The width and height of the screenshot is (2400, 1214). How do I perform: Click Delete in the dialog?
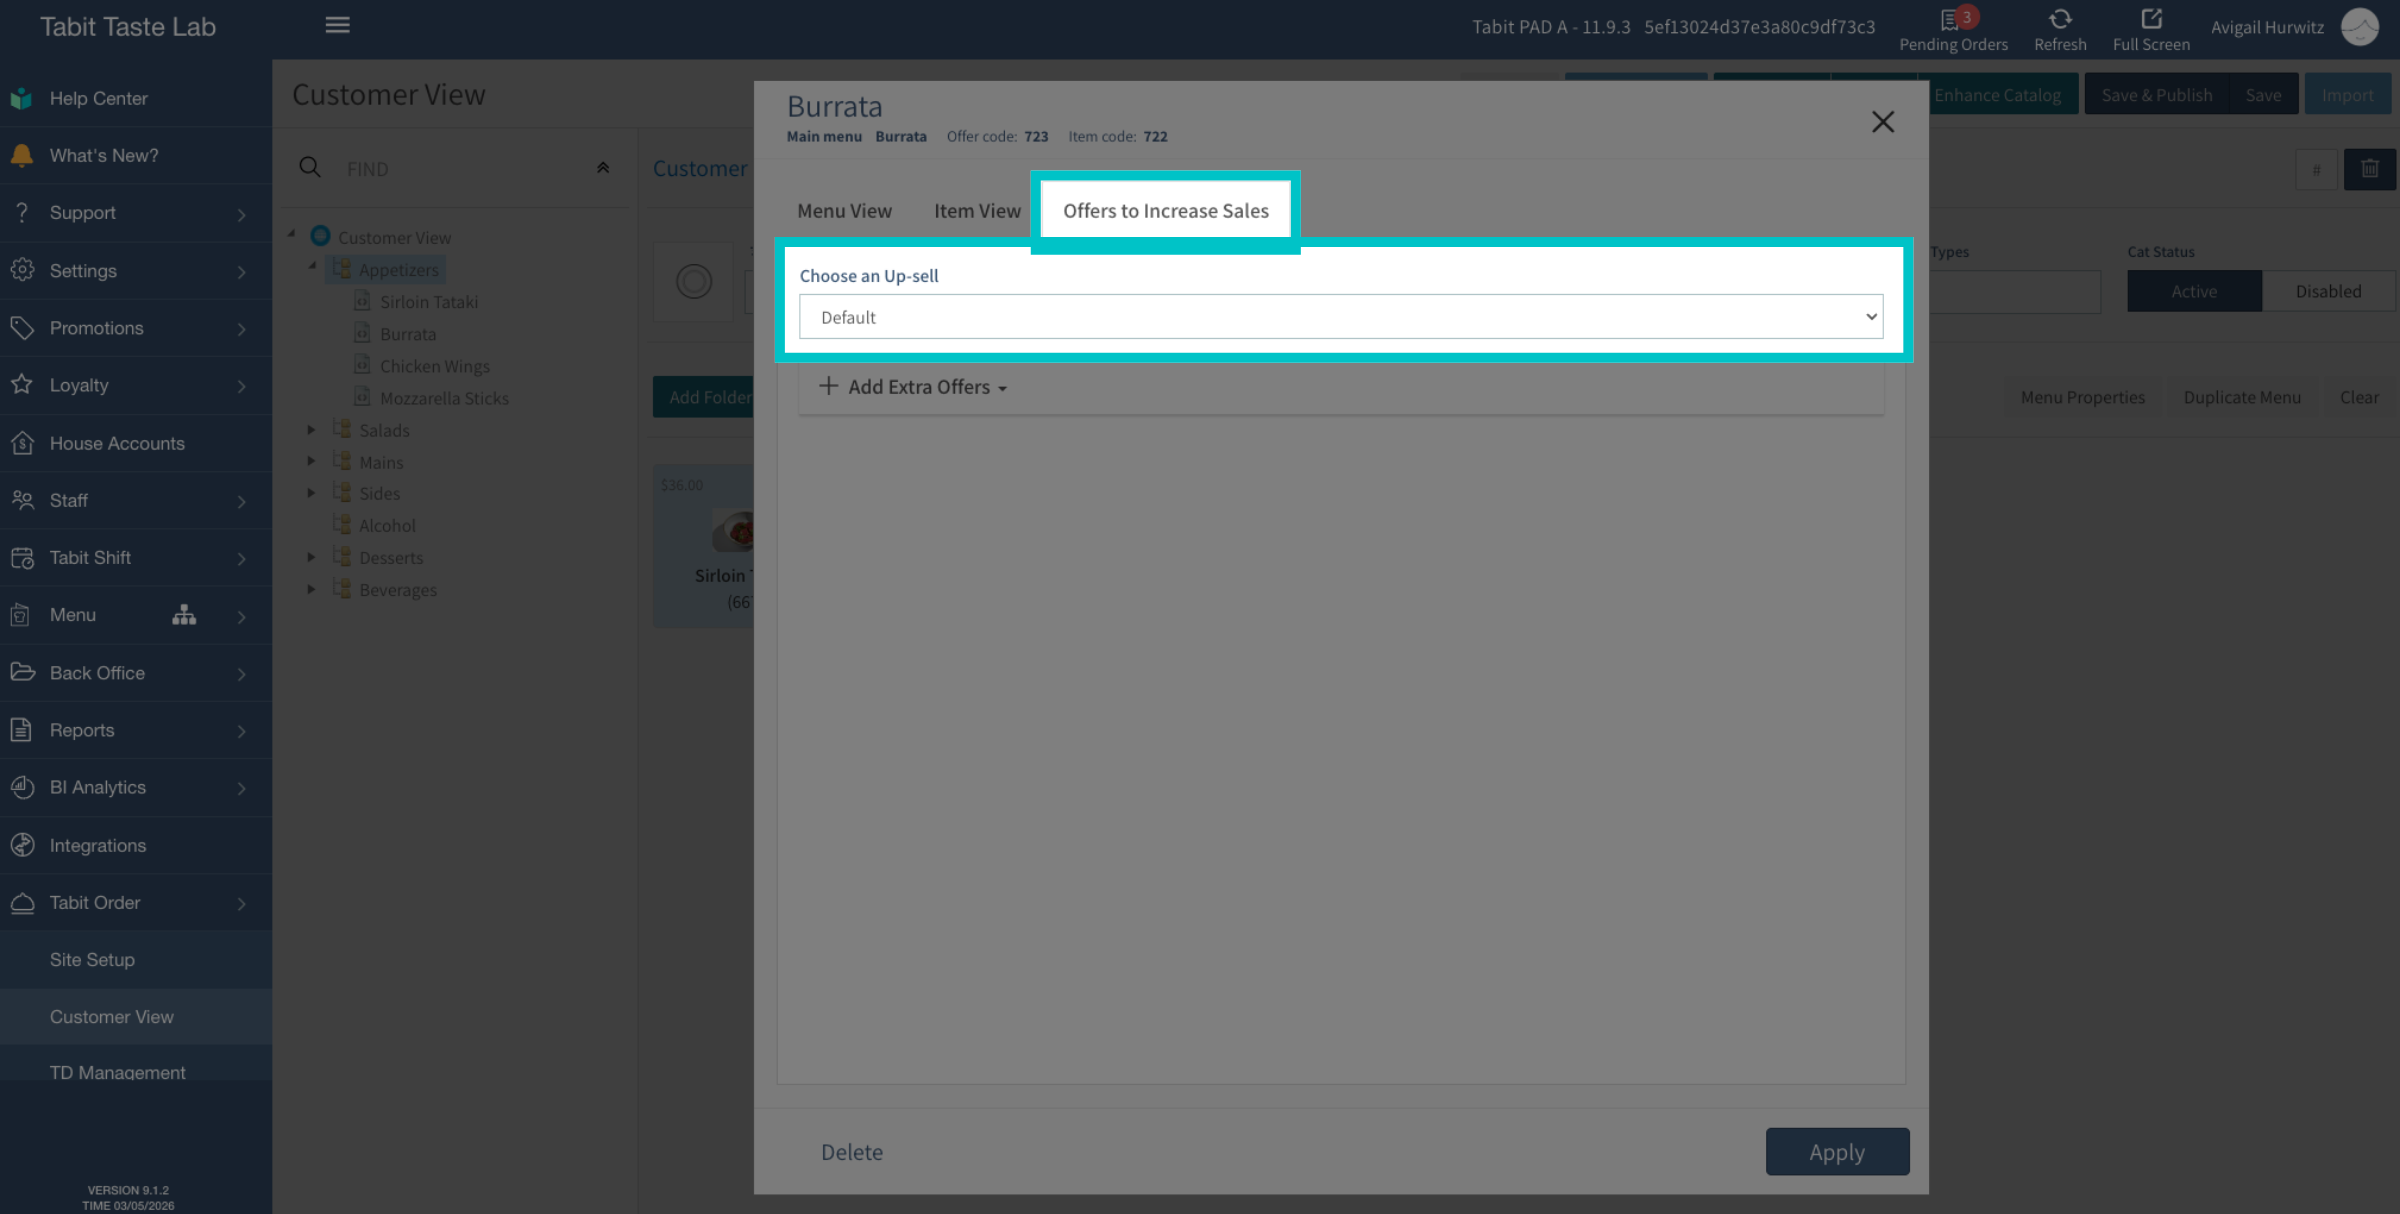(x=851, y=1152)
